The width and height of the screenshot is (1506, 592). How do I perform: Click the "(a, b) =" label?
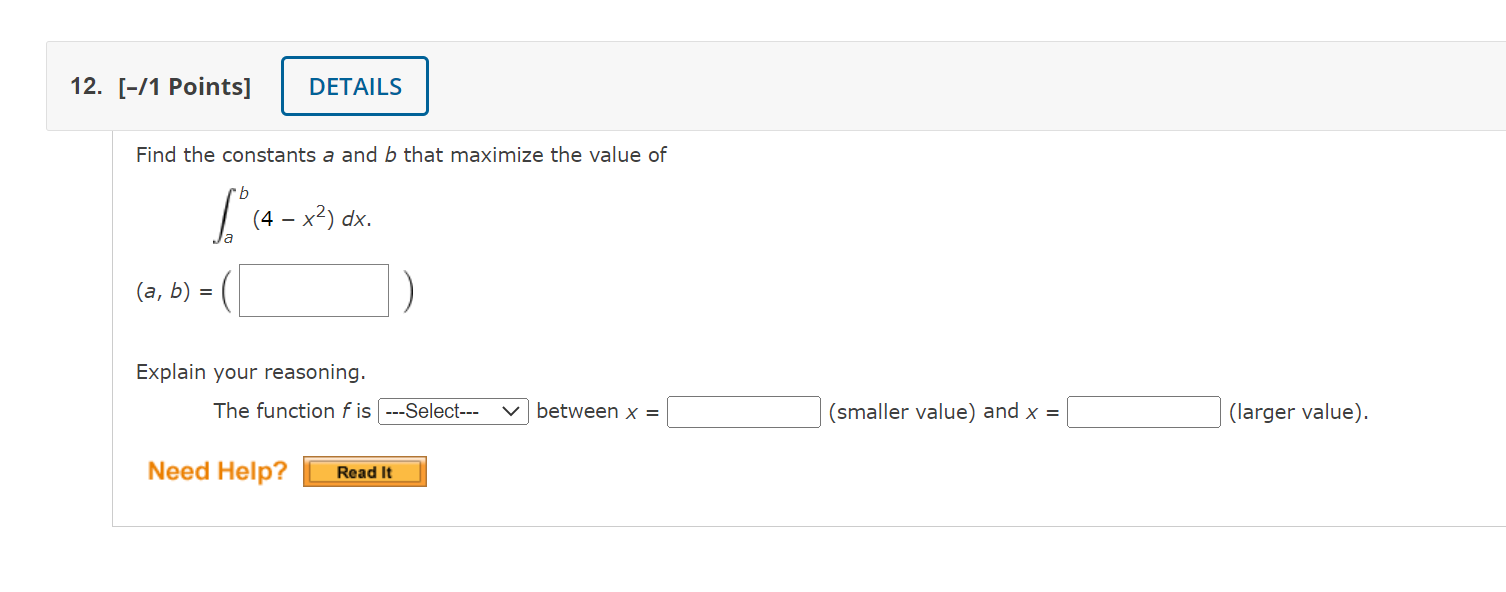click(173, 292)
